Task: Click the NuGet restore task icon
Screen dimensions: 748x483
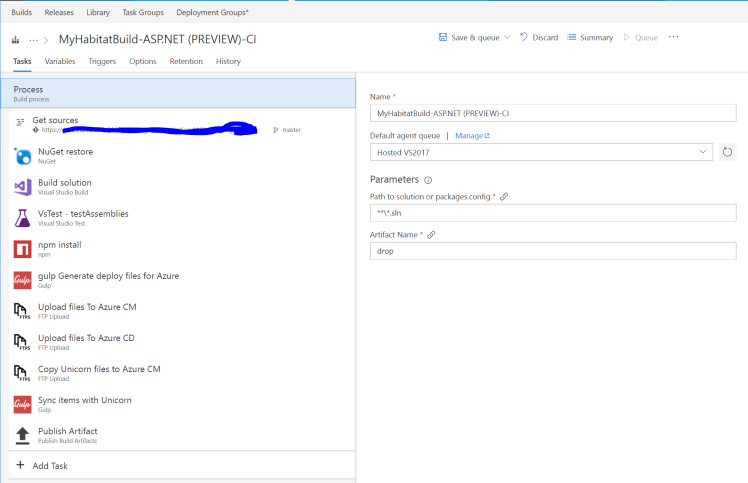Action: [x=22, y=156]
